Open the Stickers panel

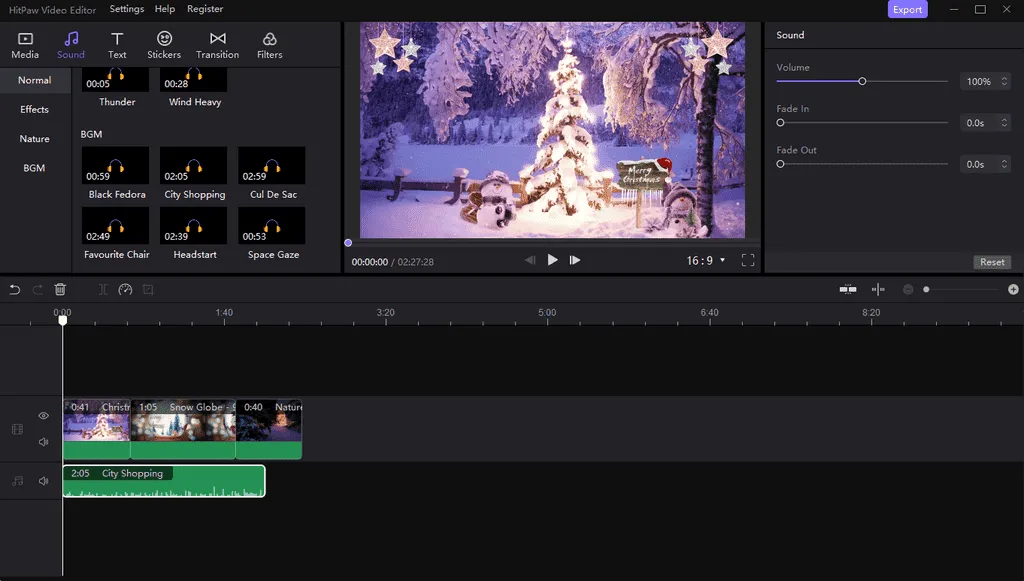[x=164, y=45]
